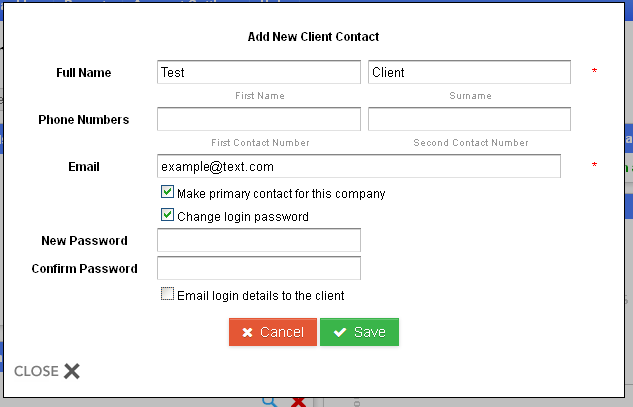Screen dimensions: 633x407
Task: Click the partially visible magnifier search icon
Action: click(x=270, y=402)
